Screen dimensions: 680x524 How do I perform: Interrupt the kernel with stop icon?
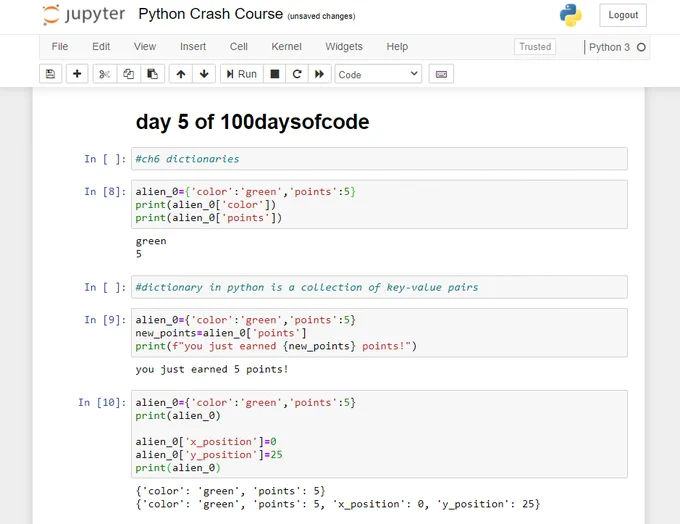click(x=275, y=74)
